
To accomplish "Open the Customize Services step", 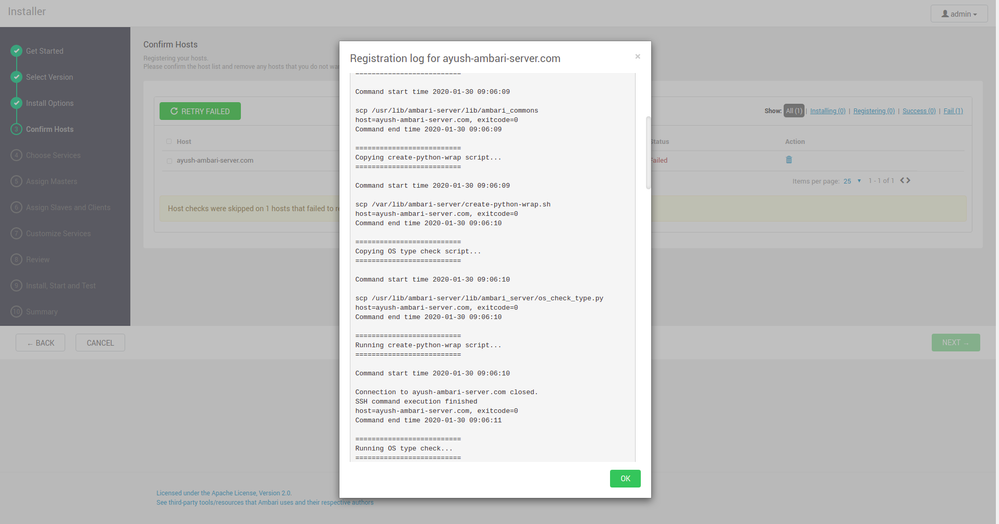I will pyautogui.click(x=58, y=234).
